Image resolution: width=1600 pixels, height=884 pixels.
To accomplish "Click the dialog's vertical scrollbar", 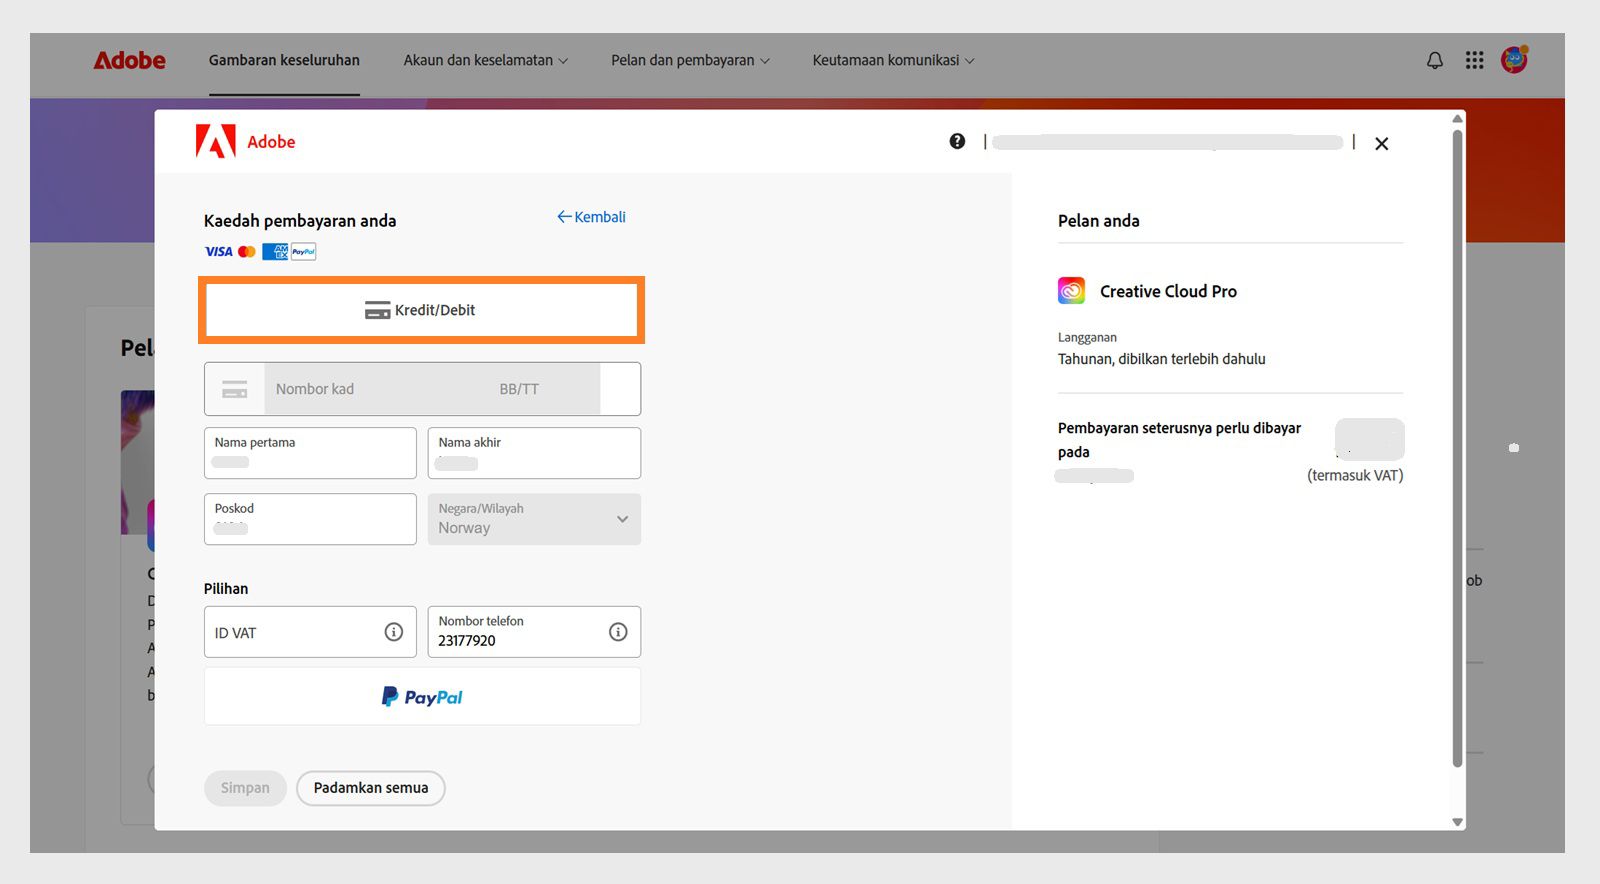I will pos(1457,447).
